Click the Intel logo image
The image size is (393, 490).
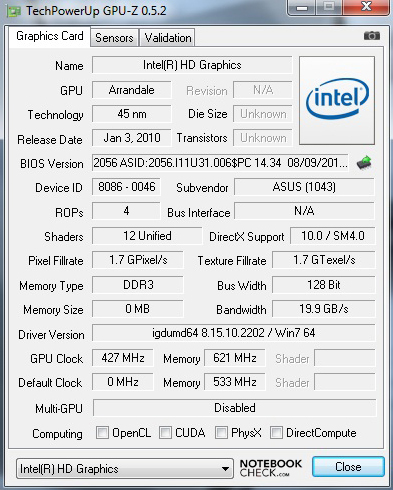pyautogui.click(x=337, y=100)
